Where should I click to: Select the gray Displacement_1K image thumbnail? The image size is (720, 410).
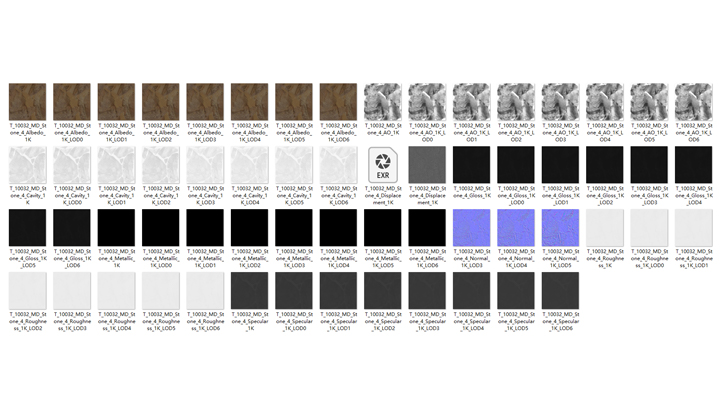click(x=426, y=164)
